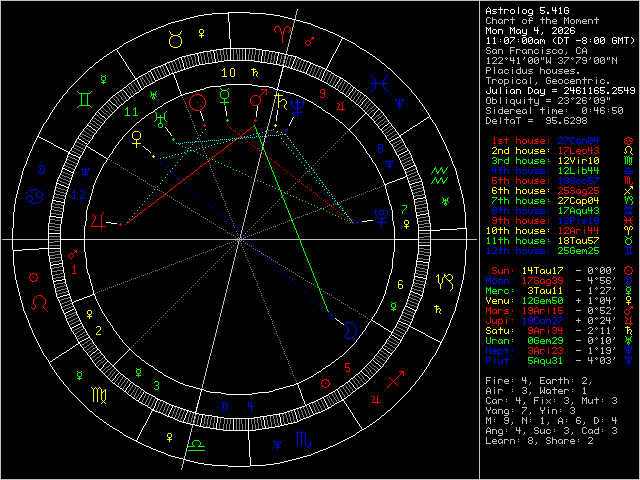
Task: Select the green Aquarius waves on the outer ring
Action: 440,176
